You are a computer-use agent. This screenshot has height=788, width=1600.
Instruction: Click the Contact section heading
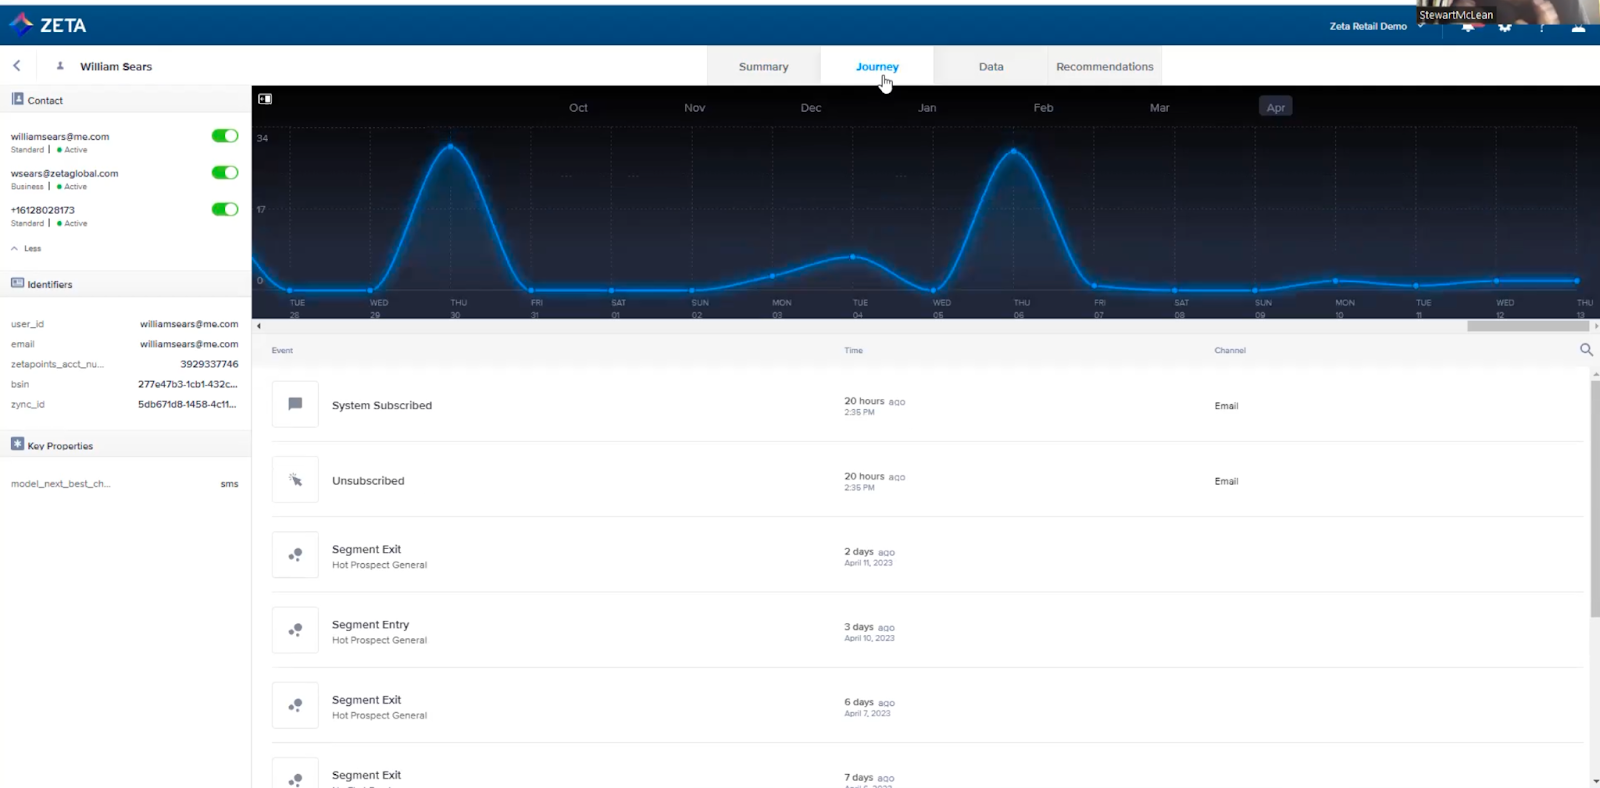click(45, 100)
